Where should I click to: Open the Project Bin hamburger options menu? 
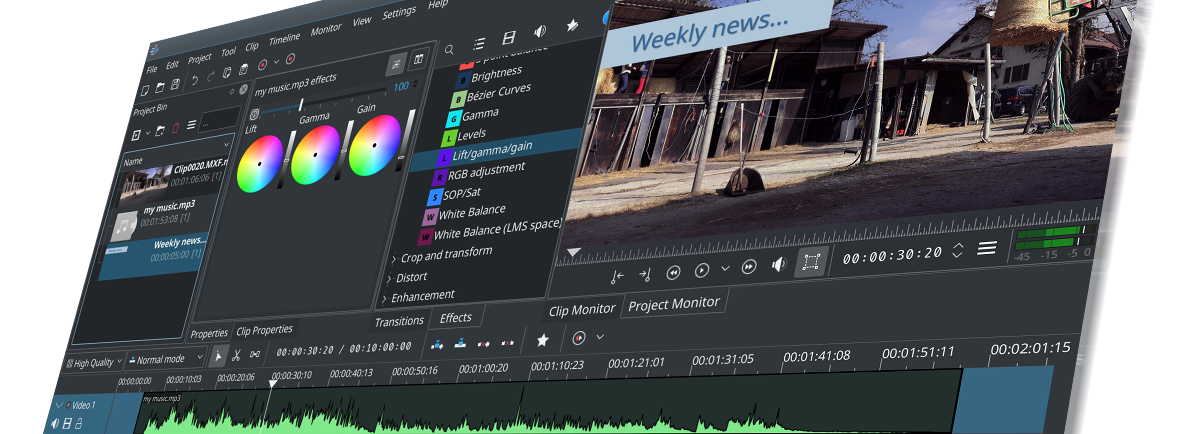click(191, 124)
